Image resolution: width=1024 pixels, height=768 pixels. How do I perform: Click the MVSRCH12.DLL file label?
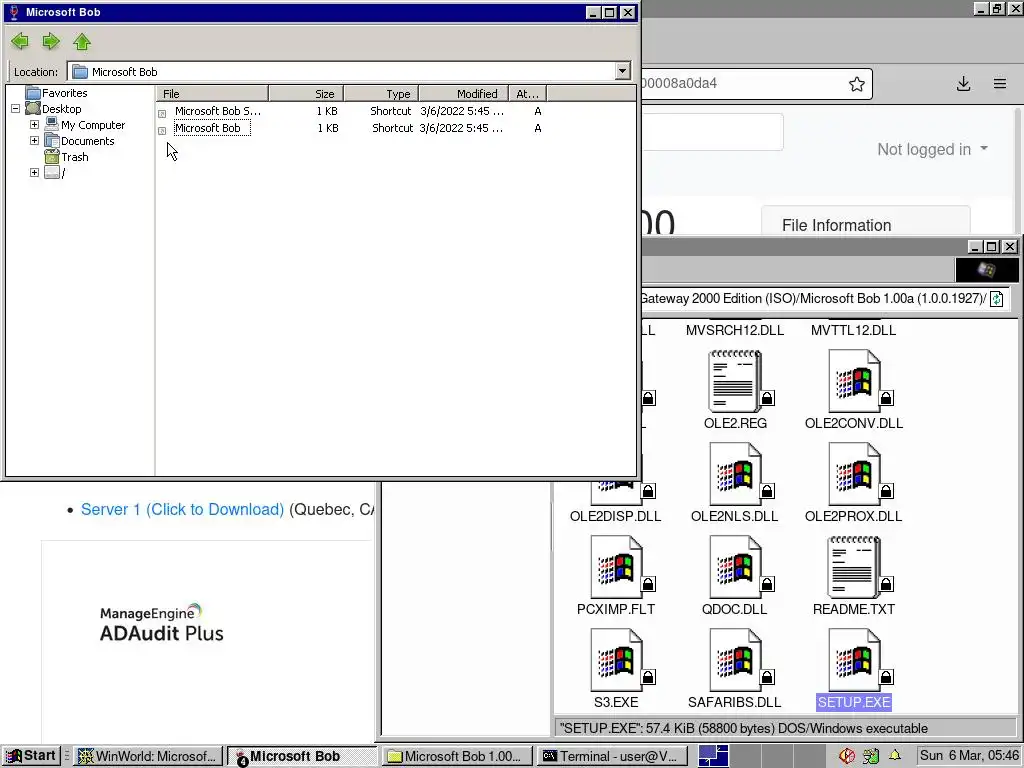pyautogui.click(x=735, y=330)
